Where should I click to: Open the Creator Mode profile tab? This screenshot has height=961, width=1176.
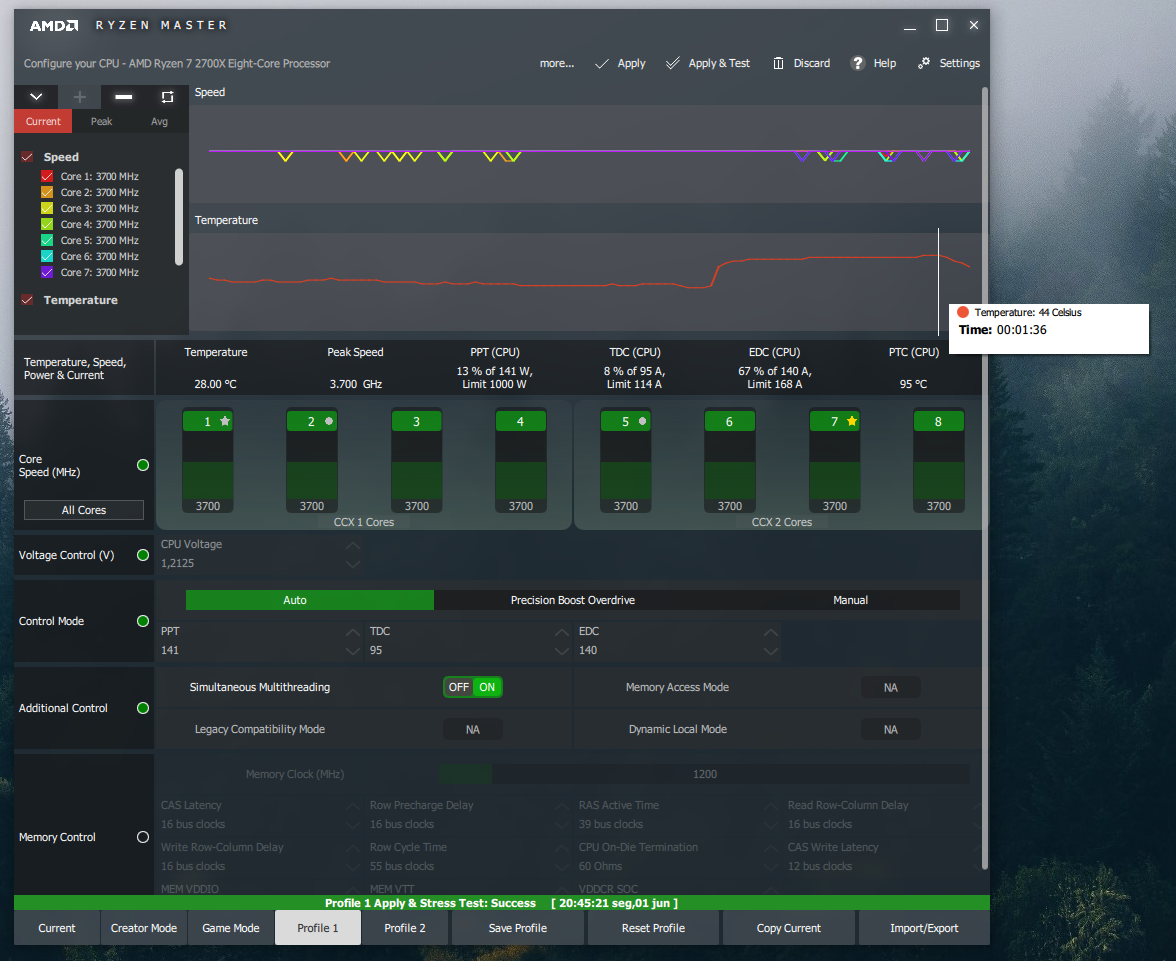point(144,928)
